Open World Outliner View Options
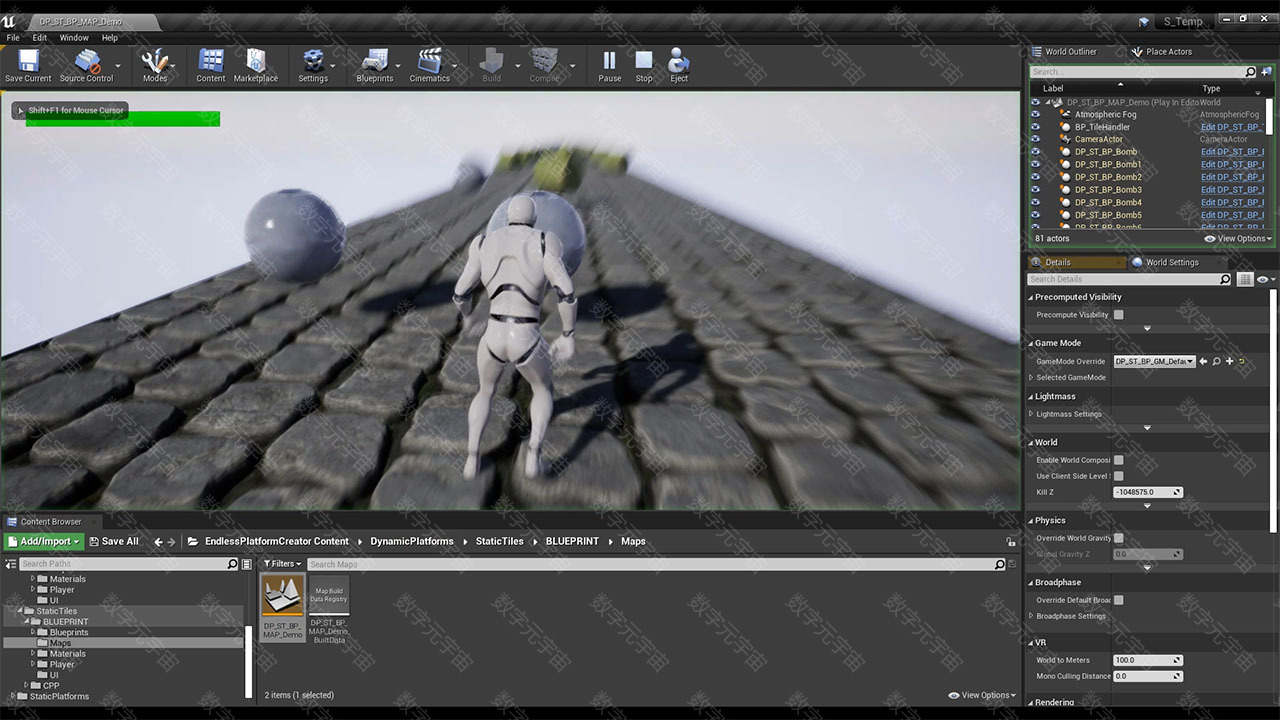 point(1238,239)
